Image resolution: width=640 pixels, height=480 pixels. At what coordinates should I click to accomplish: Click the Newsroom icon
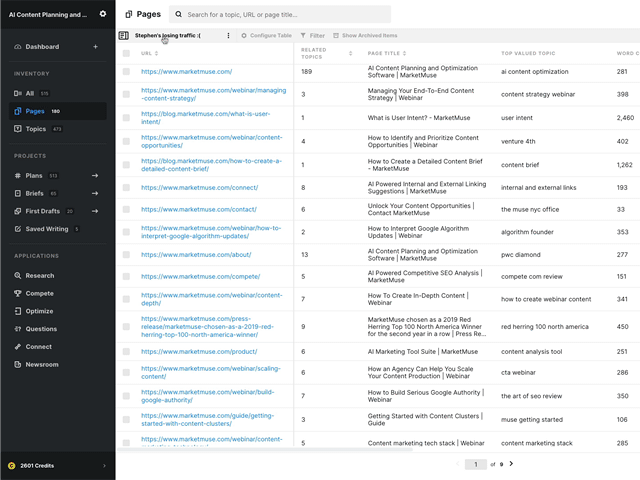18,364
